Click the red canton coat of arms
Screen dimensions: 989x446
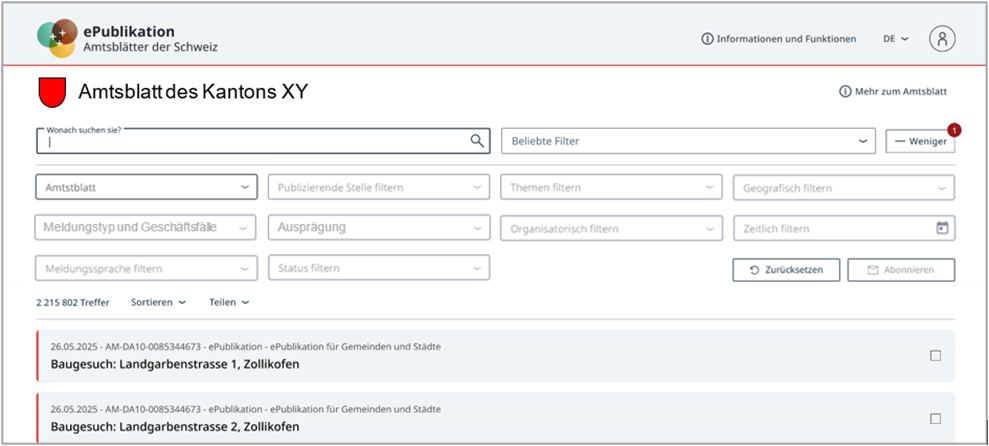point(51,92)
